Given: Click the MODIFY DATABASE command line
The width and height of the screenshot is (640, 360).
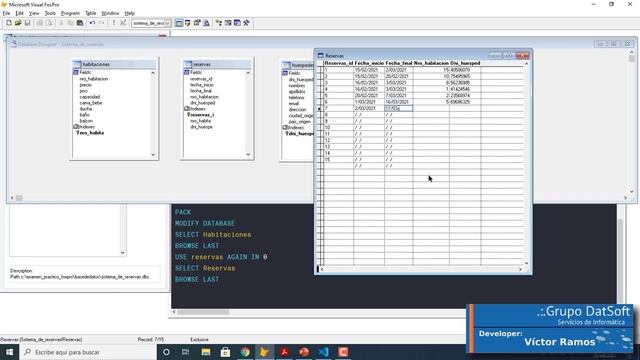Looking at the screenshot, I should coord(205,223).
